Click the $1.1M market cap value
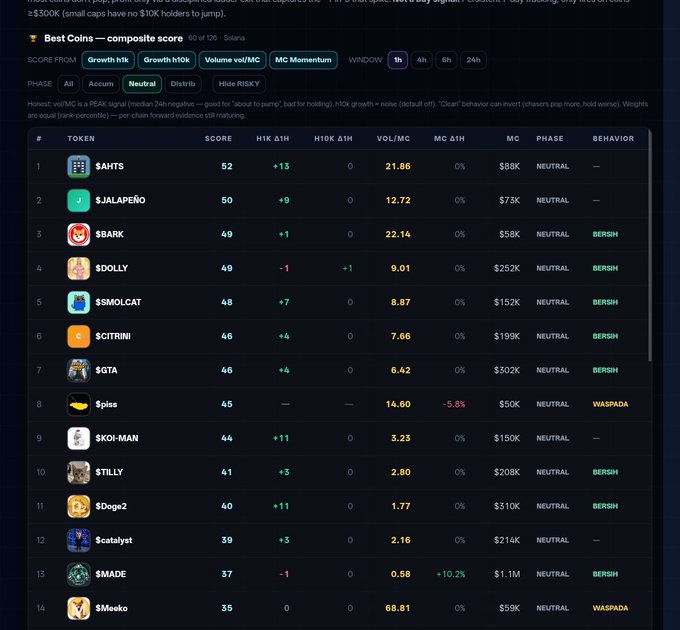Viewport: 680px width, 630px height. pos(507,574)
